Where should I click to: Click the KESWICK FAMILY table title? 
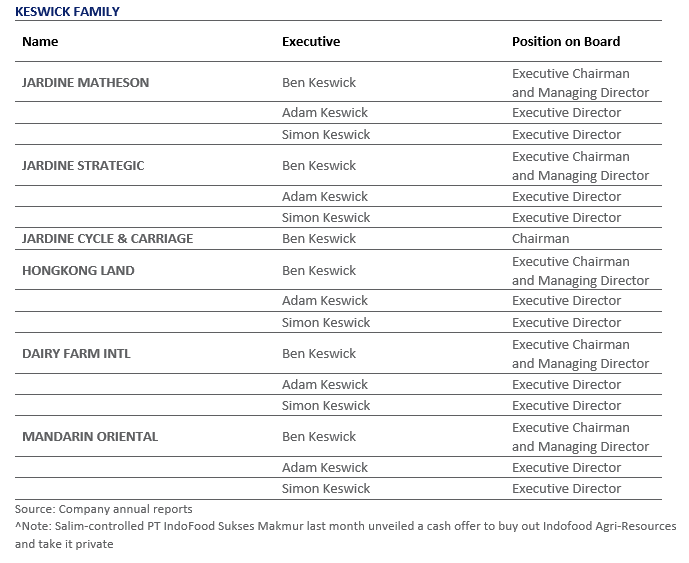pyautogui.click(x=67, y=11)
